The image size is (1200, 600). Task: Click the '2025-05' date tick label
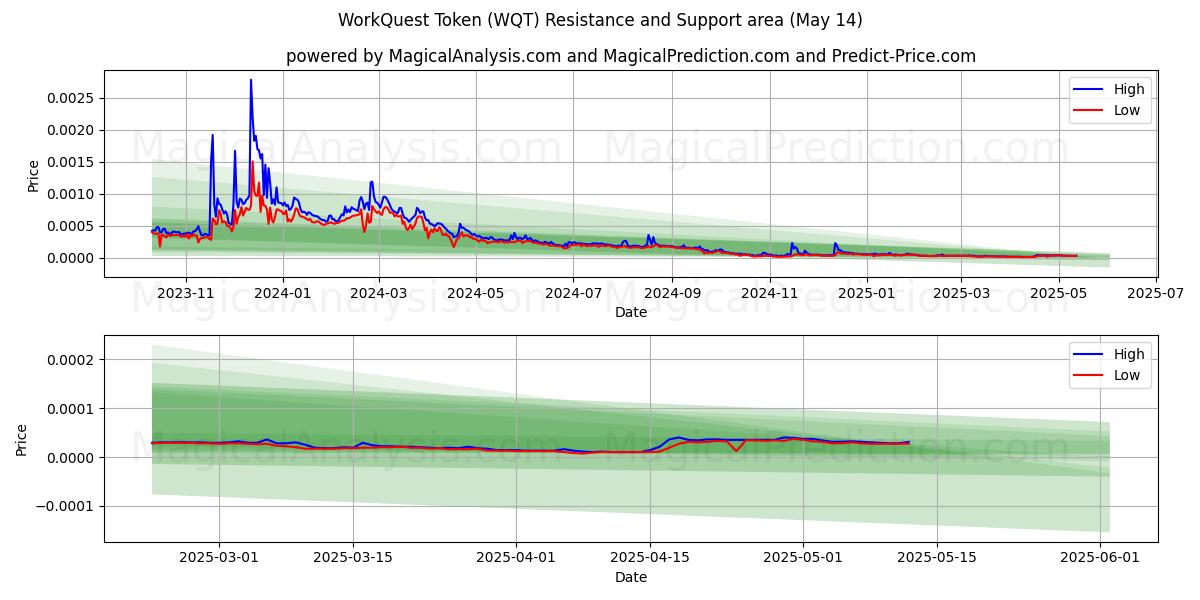(x=1058, y=293)
